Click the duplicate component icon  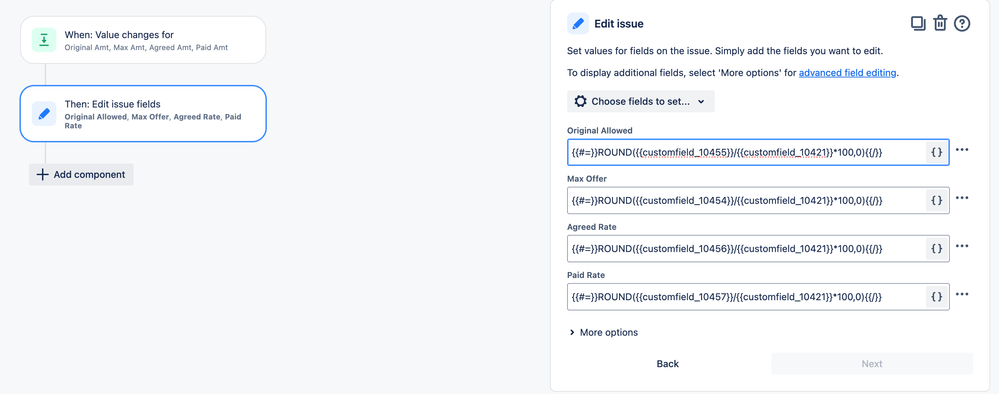coord(918,24)
